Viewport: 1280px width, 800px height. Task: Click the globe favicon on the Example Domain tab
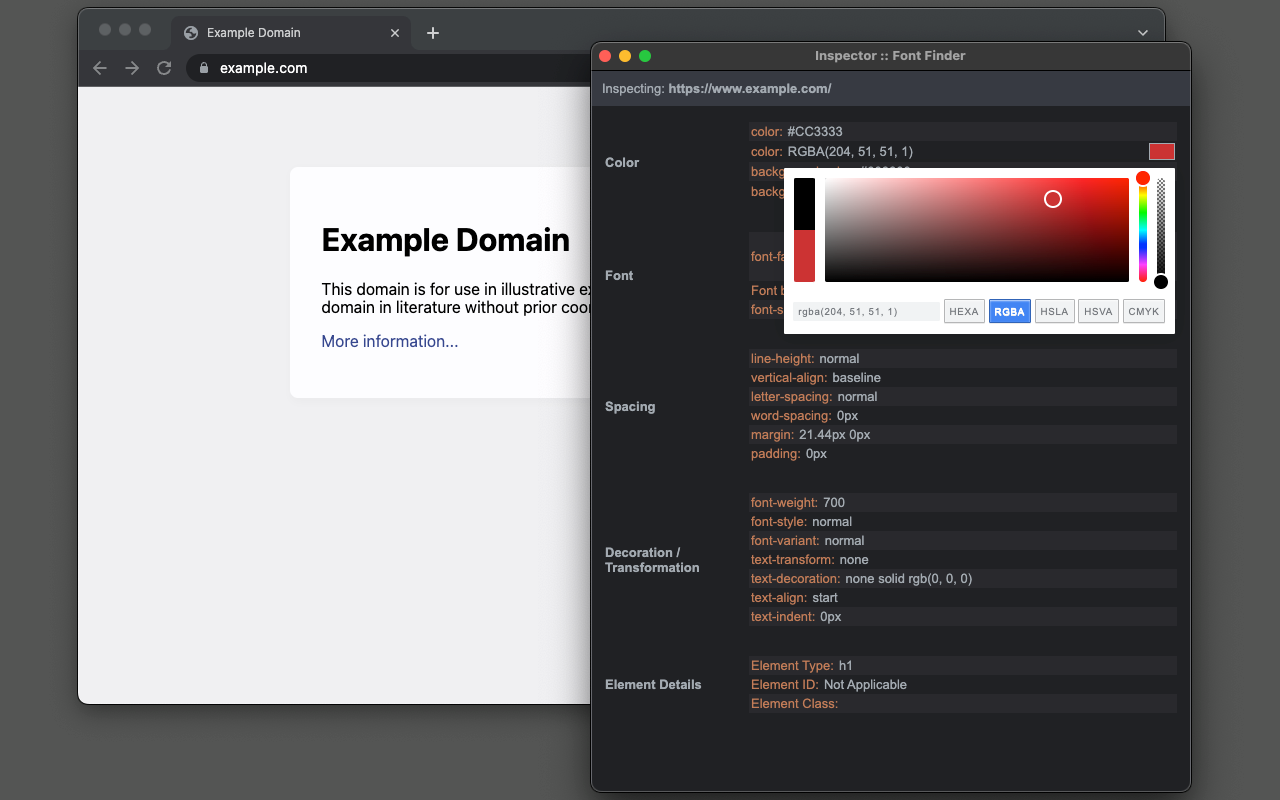coord(190,33)
